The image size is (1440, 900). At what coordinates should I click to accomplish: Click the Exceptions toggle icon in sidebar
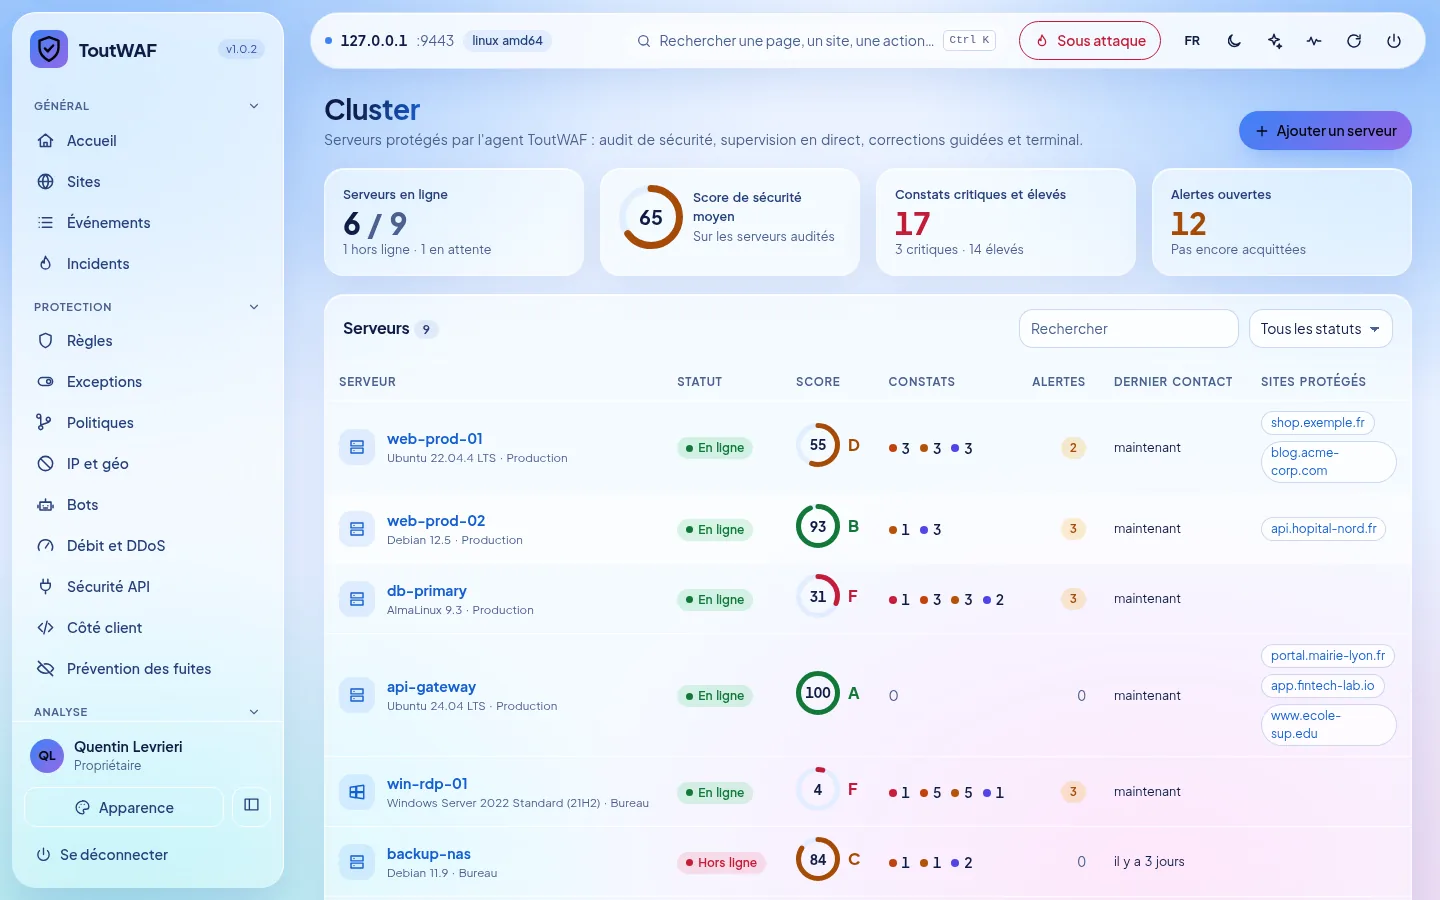pyautogui.click(x=45, y=382)
